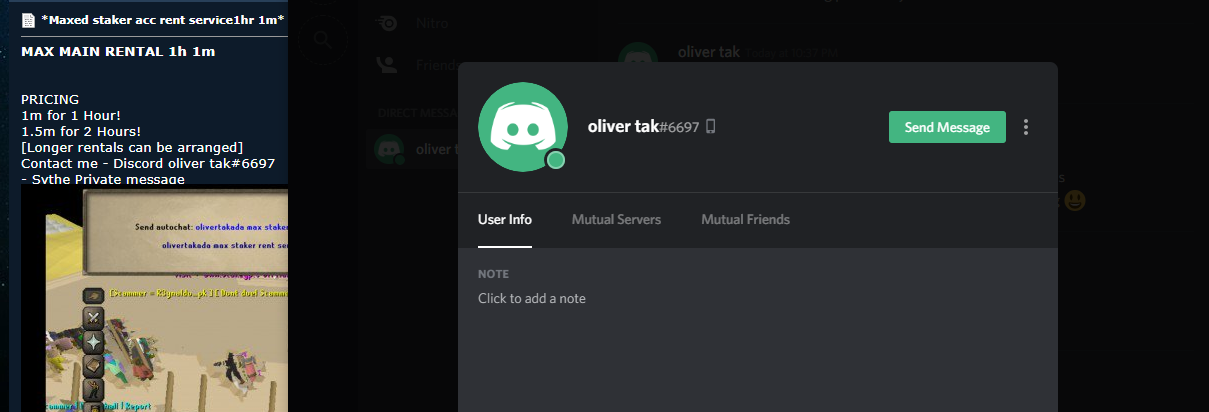Click the document icon beside post title
Viewport: 1209px width, 412px height.
[28, 20]
